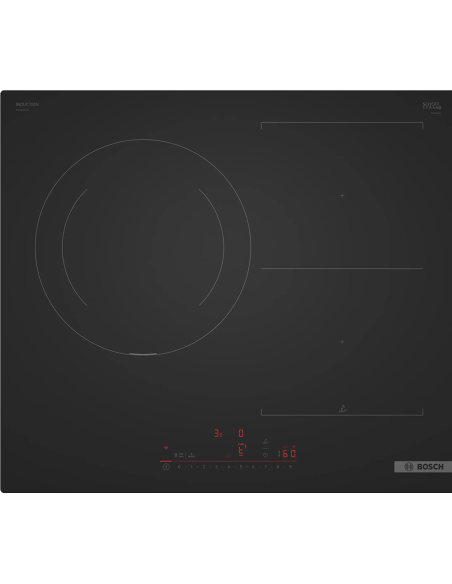Tap the favorite star icon
This screenshot has height=584, width=452.
[229, 456]
